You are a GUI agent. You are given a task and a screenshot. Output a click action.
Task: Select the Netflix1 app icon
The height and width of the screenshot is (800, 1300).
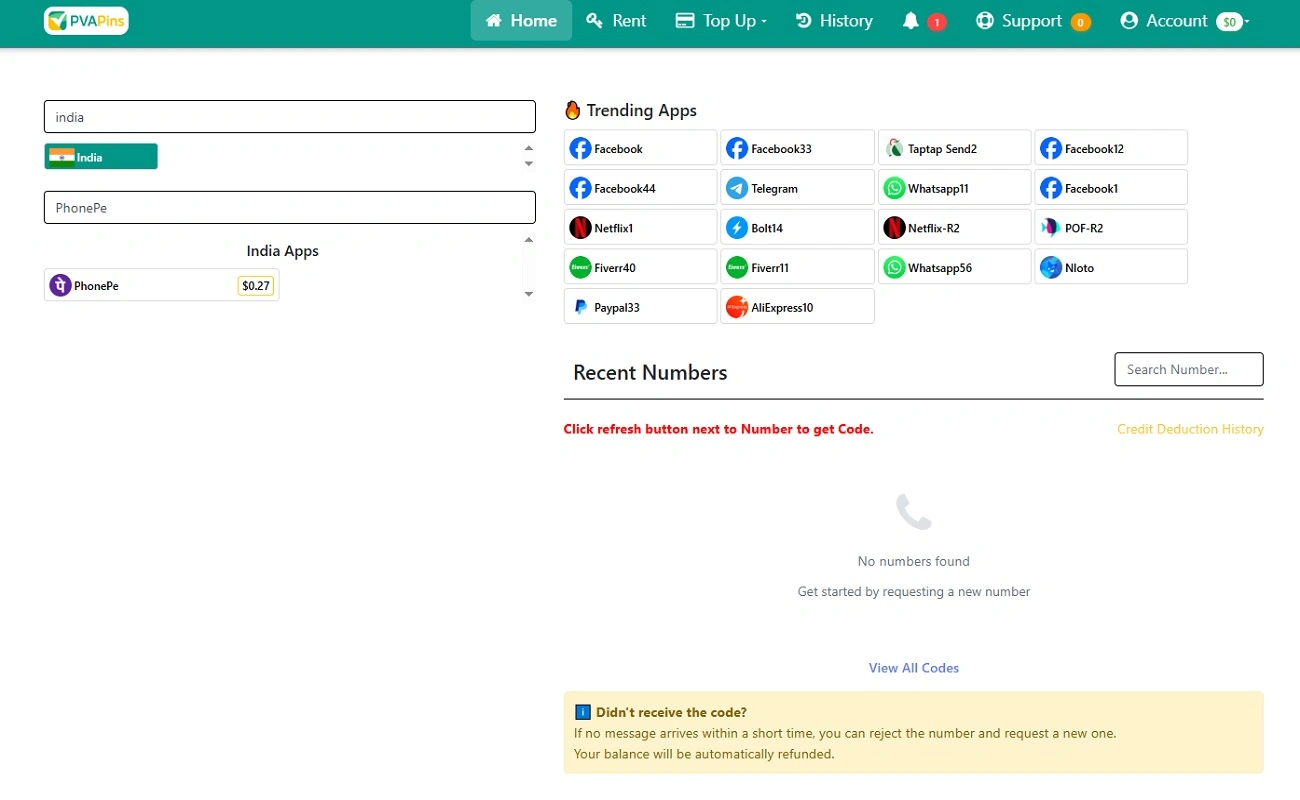tap(580, 228)
